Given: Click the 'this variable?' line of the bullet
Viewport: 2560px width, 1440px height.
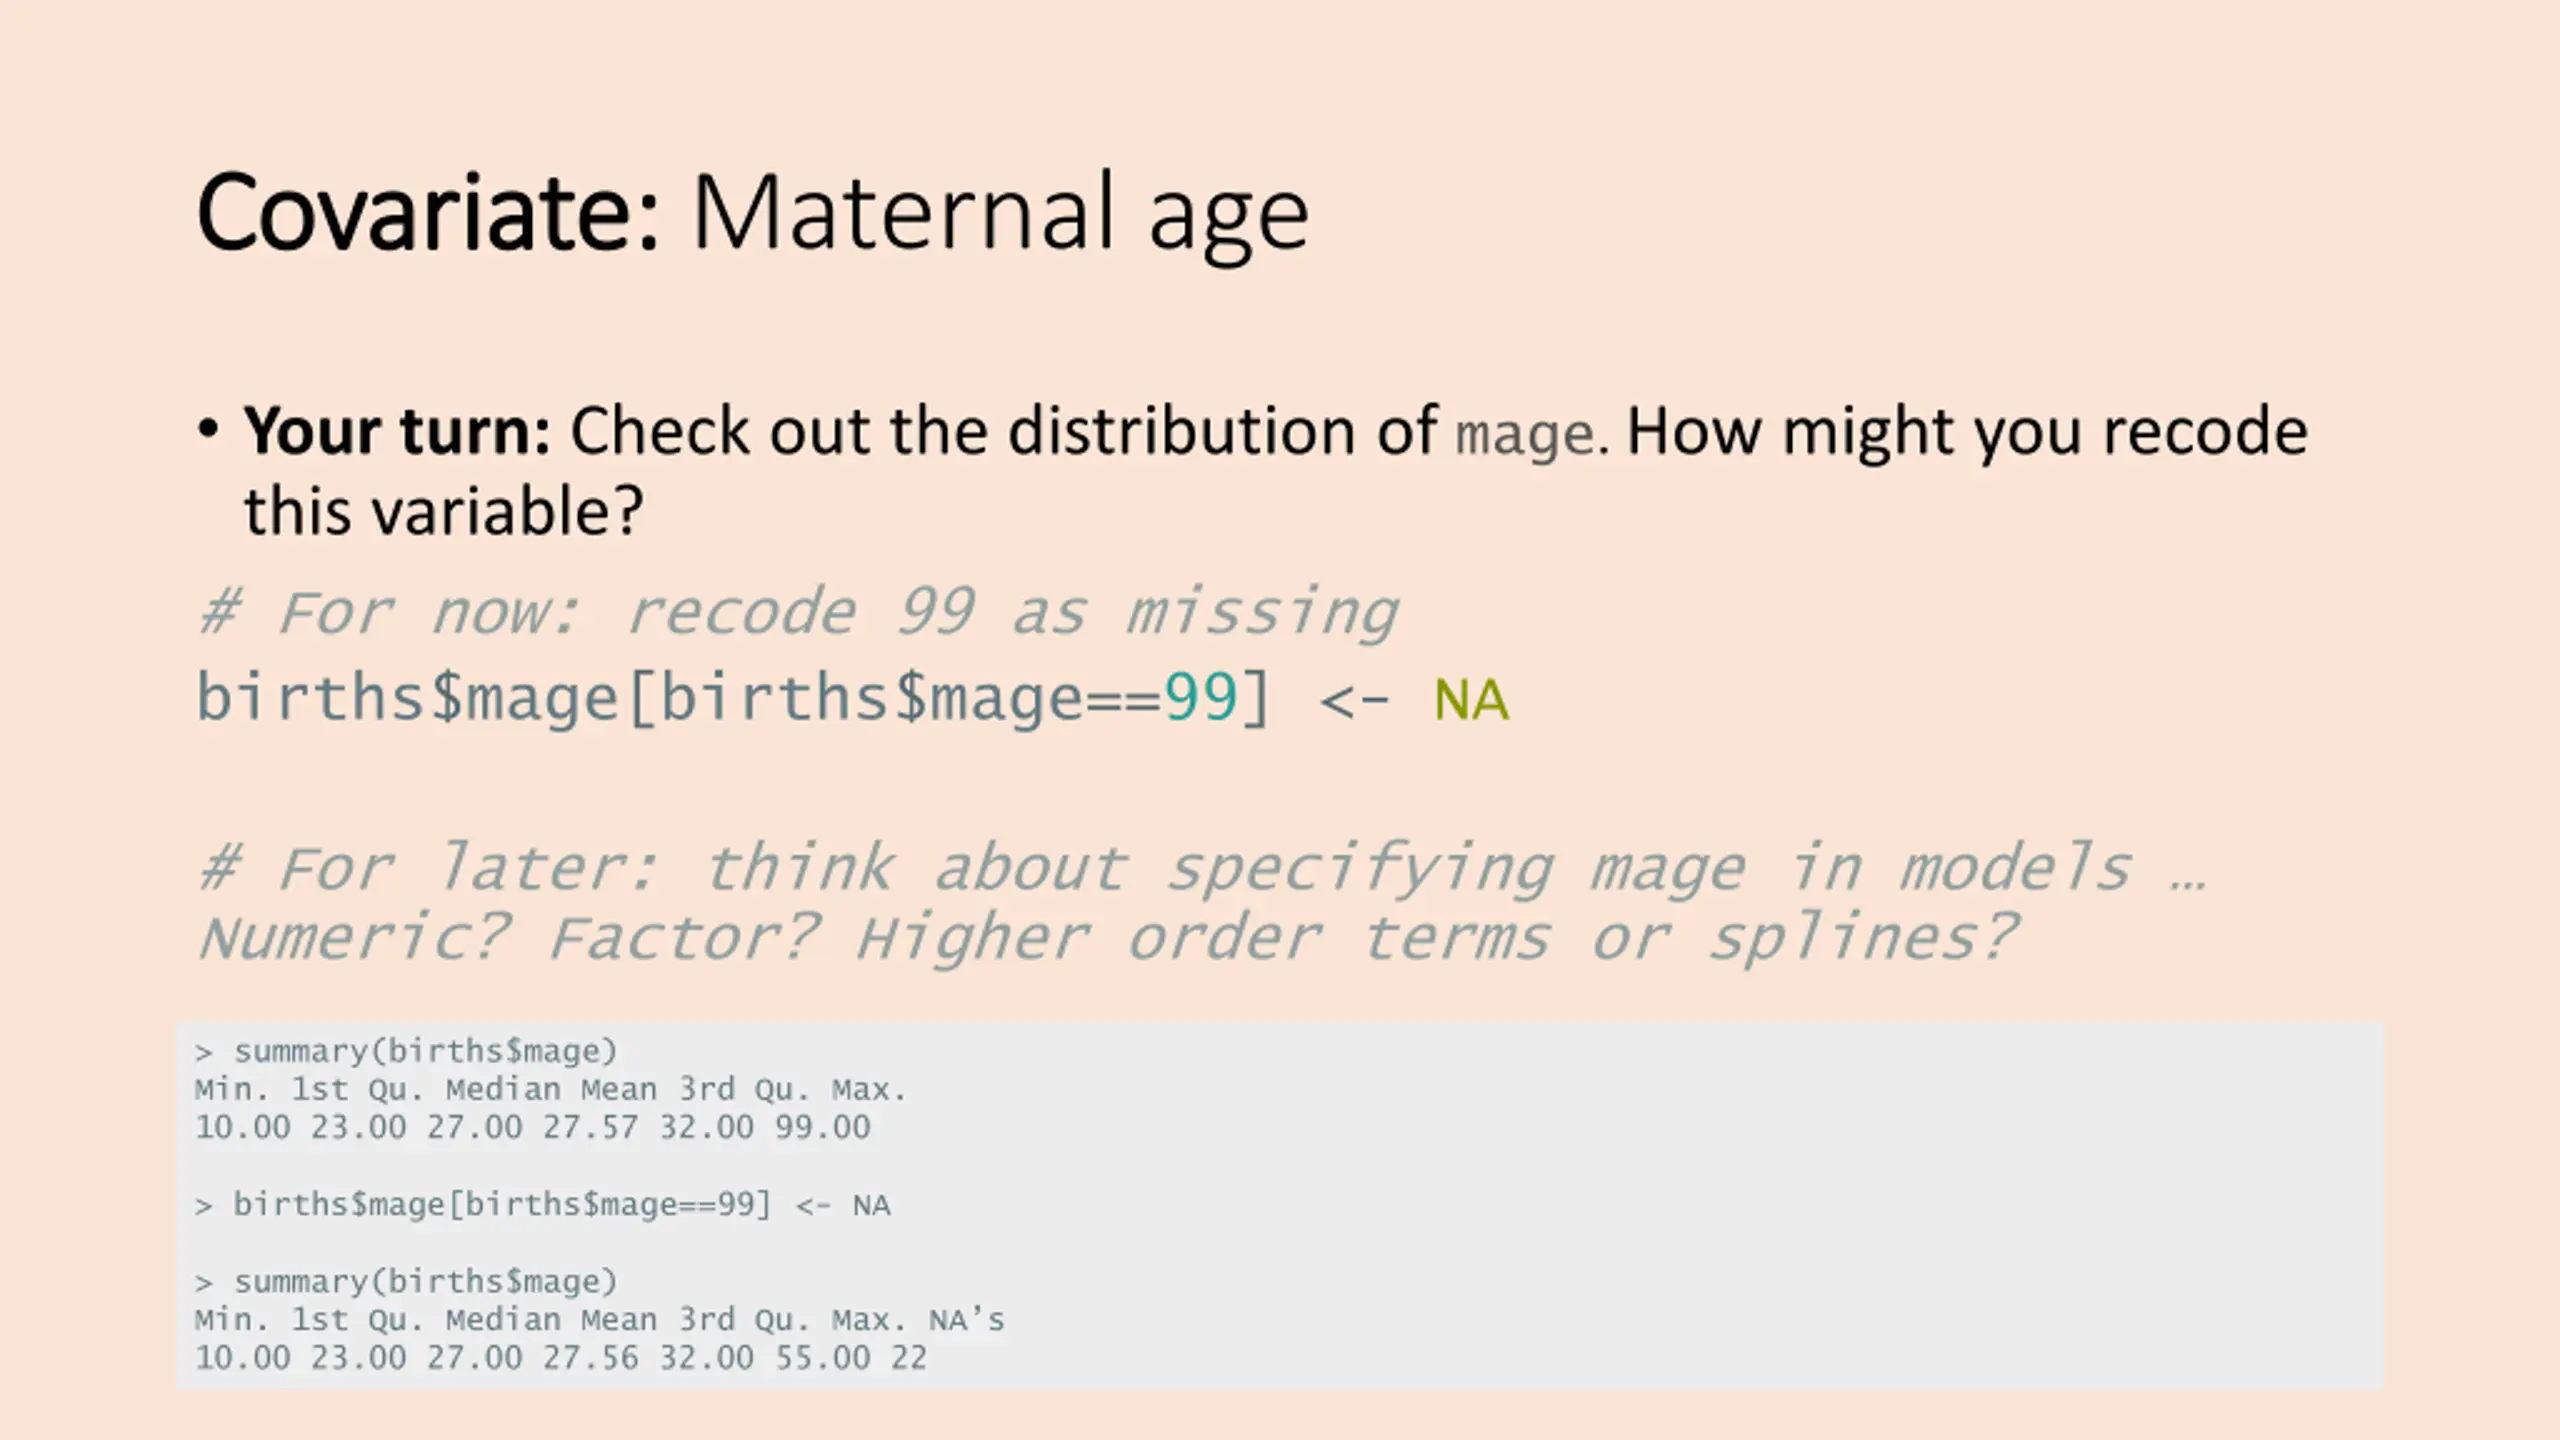Looking at the screenshot, I should pos(443,512).
